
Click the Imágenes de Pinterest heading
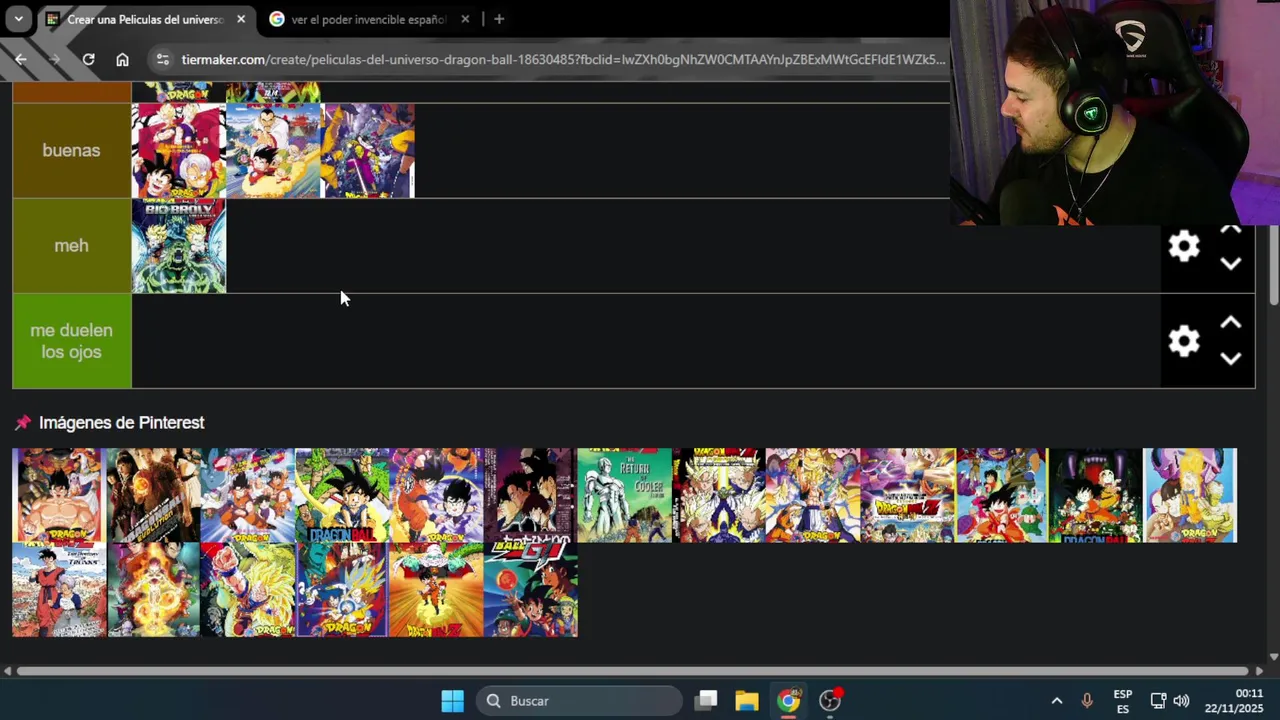[x=121, y=423]
